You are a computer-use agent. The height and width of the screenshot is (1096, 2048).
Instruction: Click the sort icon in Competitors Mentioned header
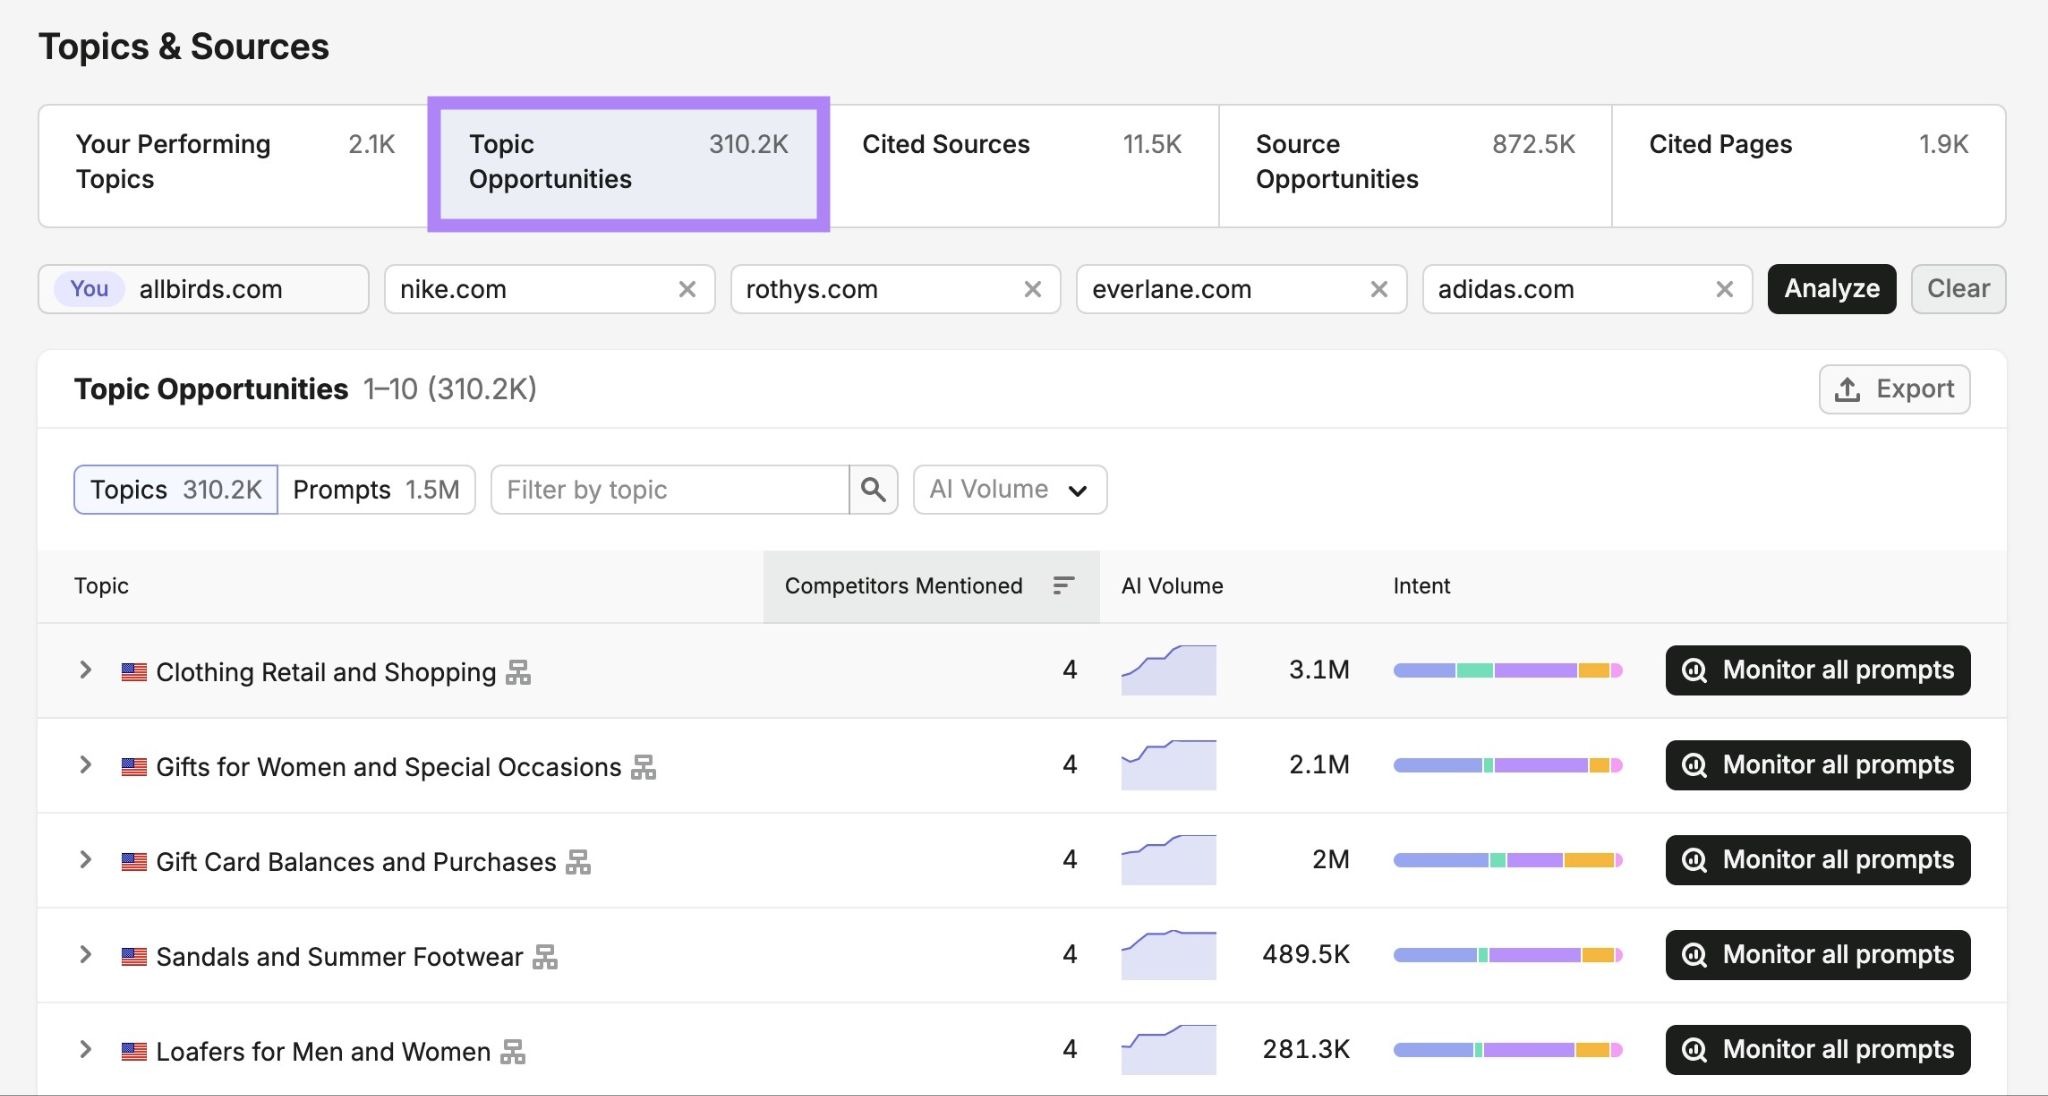1063,586
